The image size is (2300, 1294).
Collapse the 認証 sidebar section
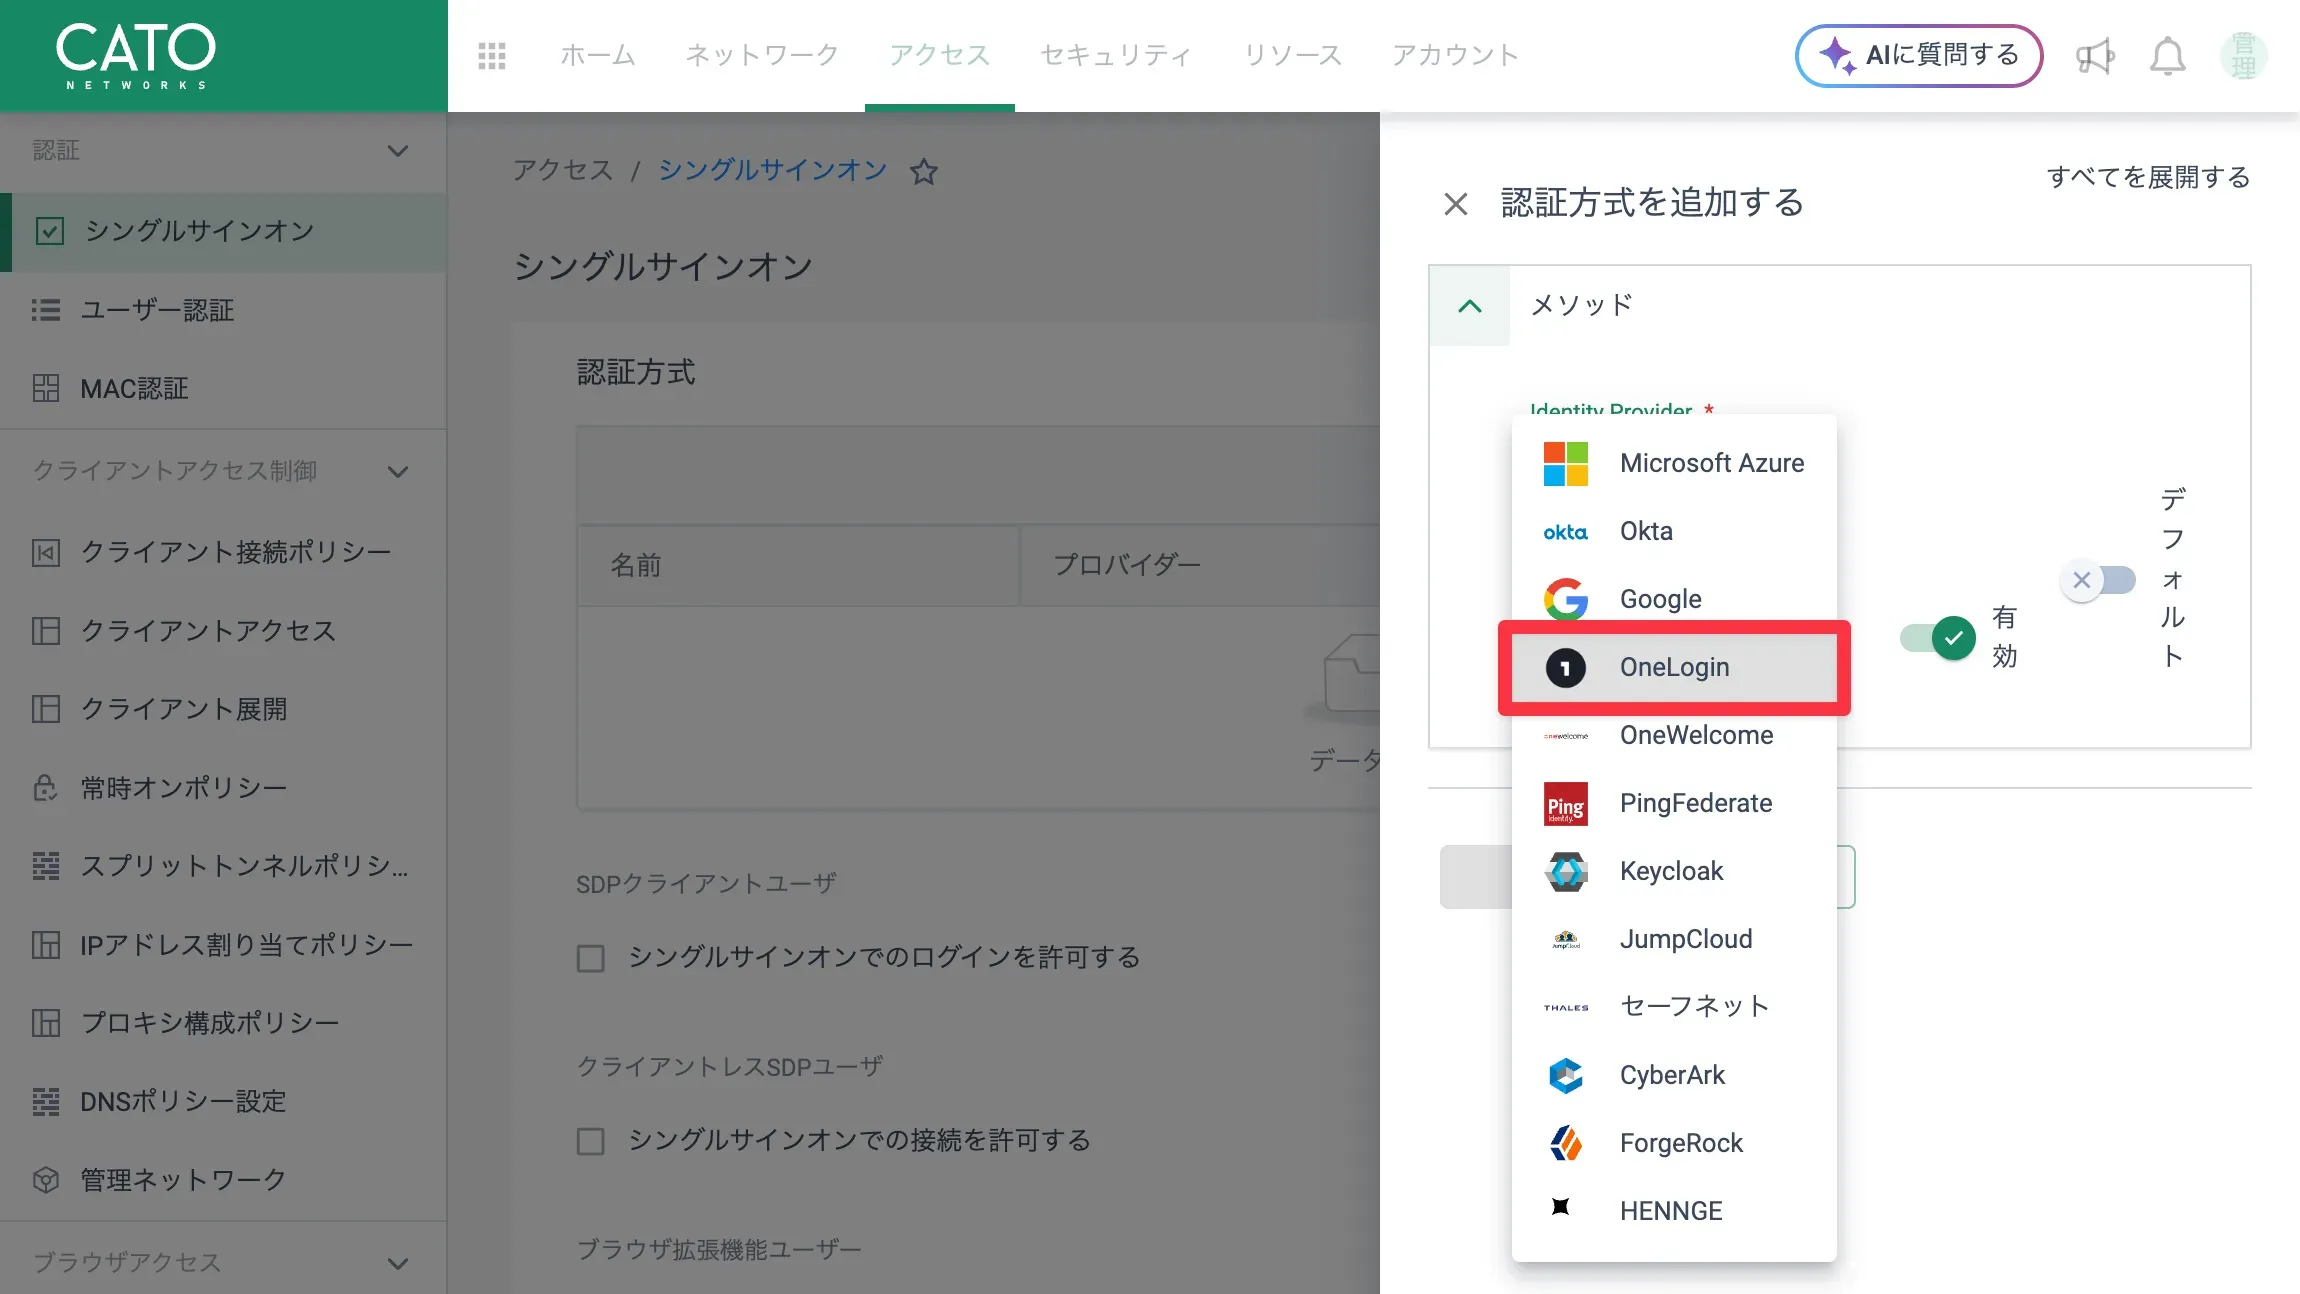point(398,151)
